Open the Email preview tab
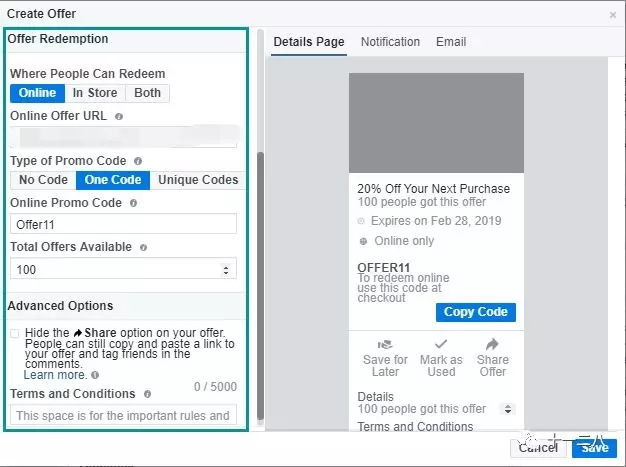This screenshot has height=467, width=626. pos(450,42)
